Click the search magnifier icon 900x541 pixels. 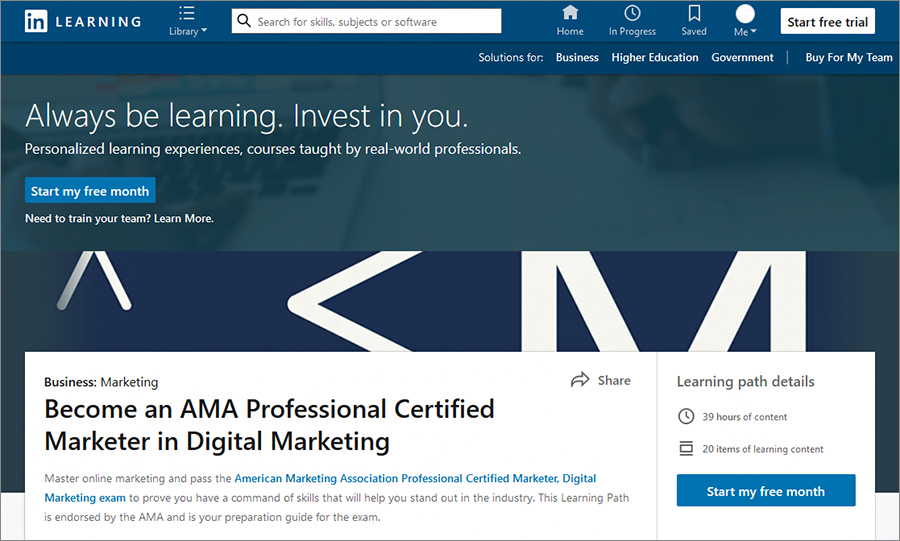(244, 21)
